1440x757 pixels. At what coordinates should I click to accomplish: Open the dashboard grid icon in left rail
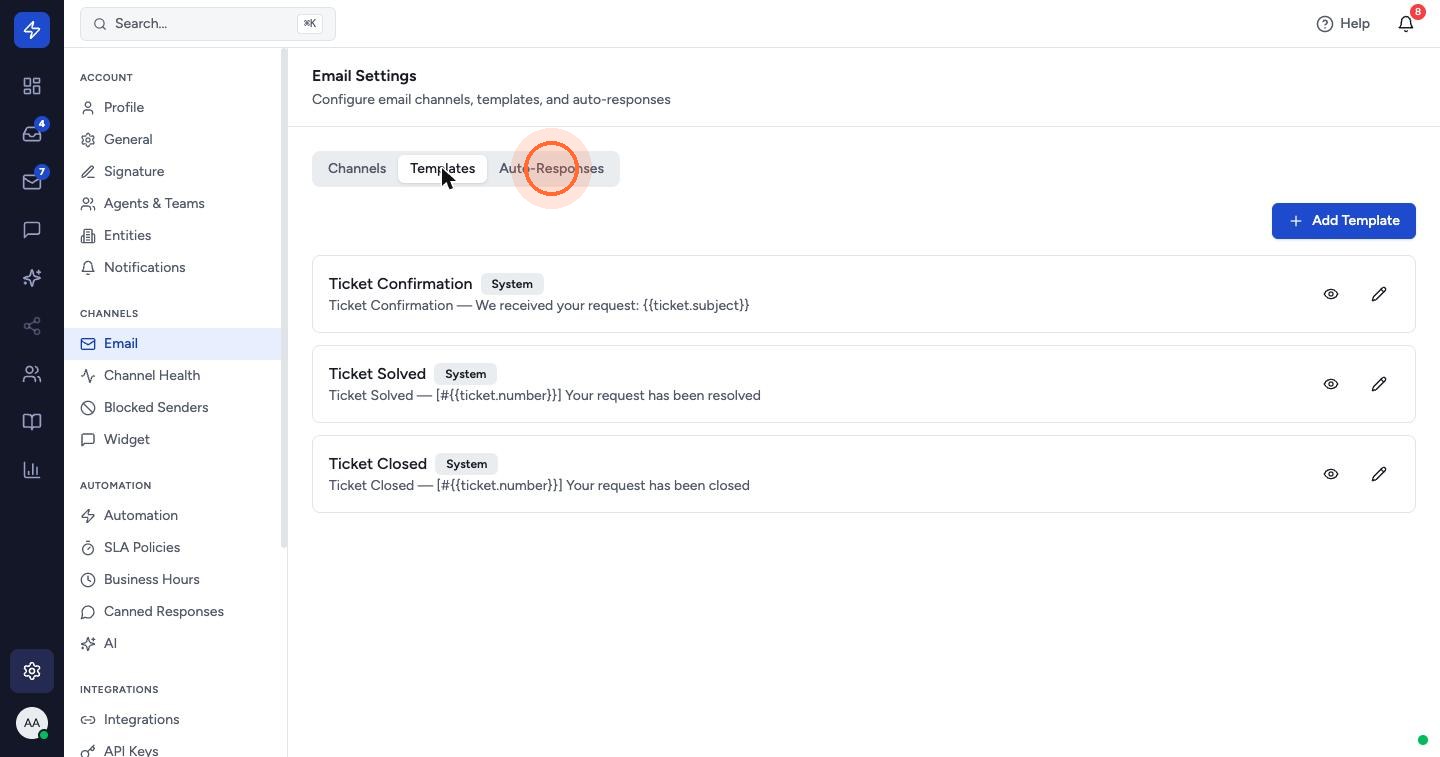[32, 86]
